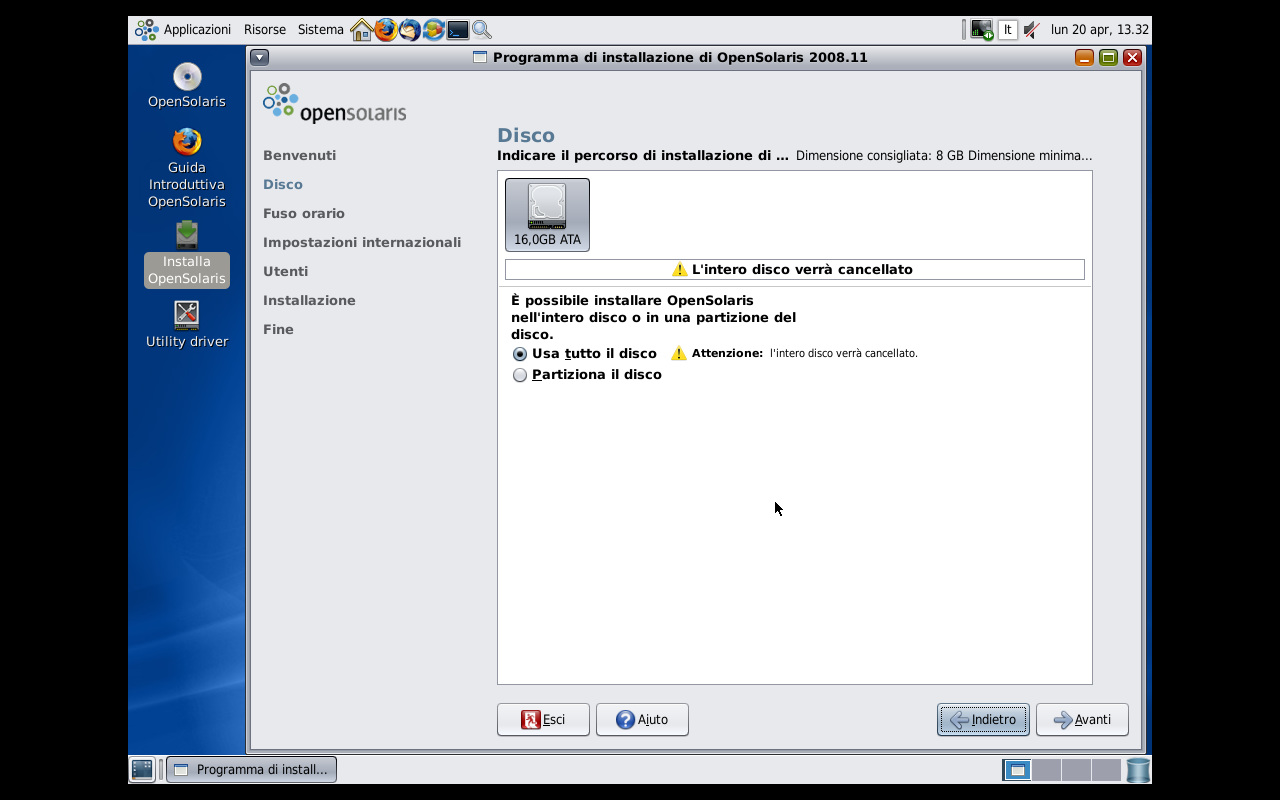Click the 'Programma di install...' taskbar entry
1280x800 pixels.
point(251,769)
